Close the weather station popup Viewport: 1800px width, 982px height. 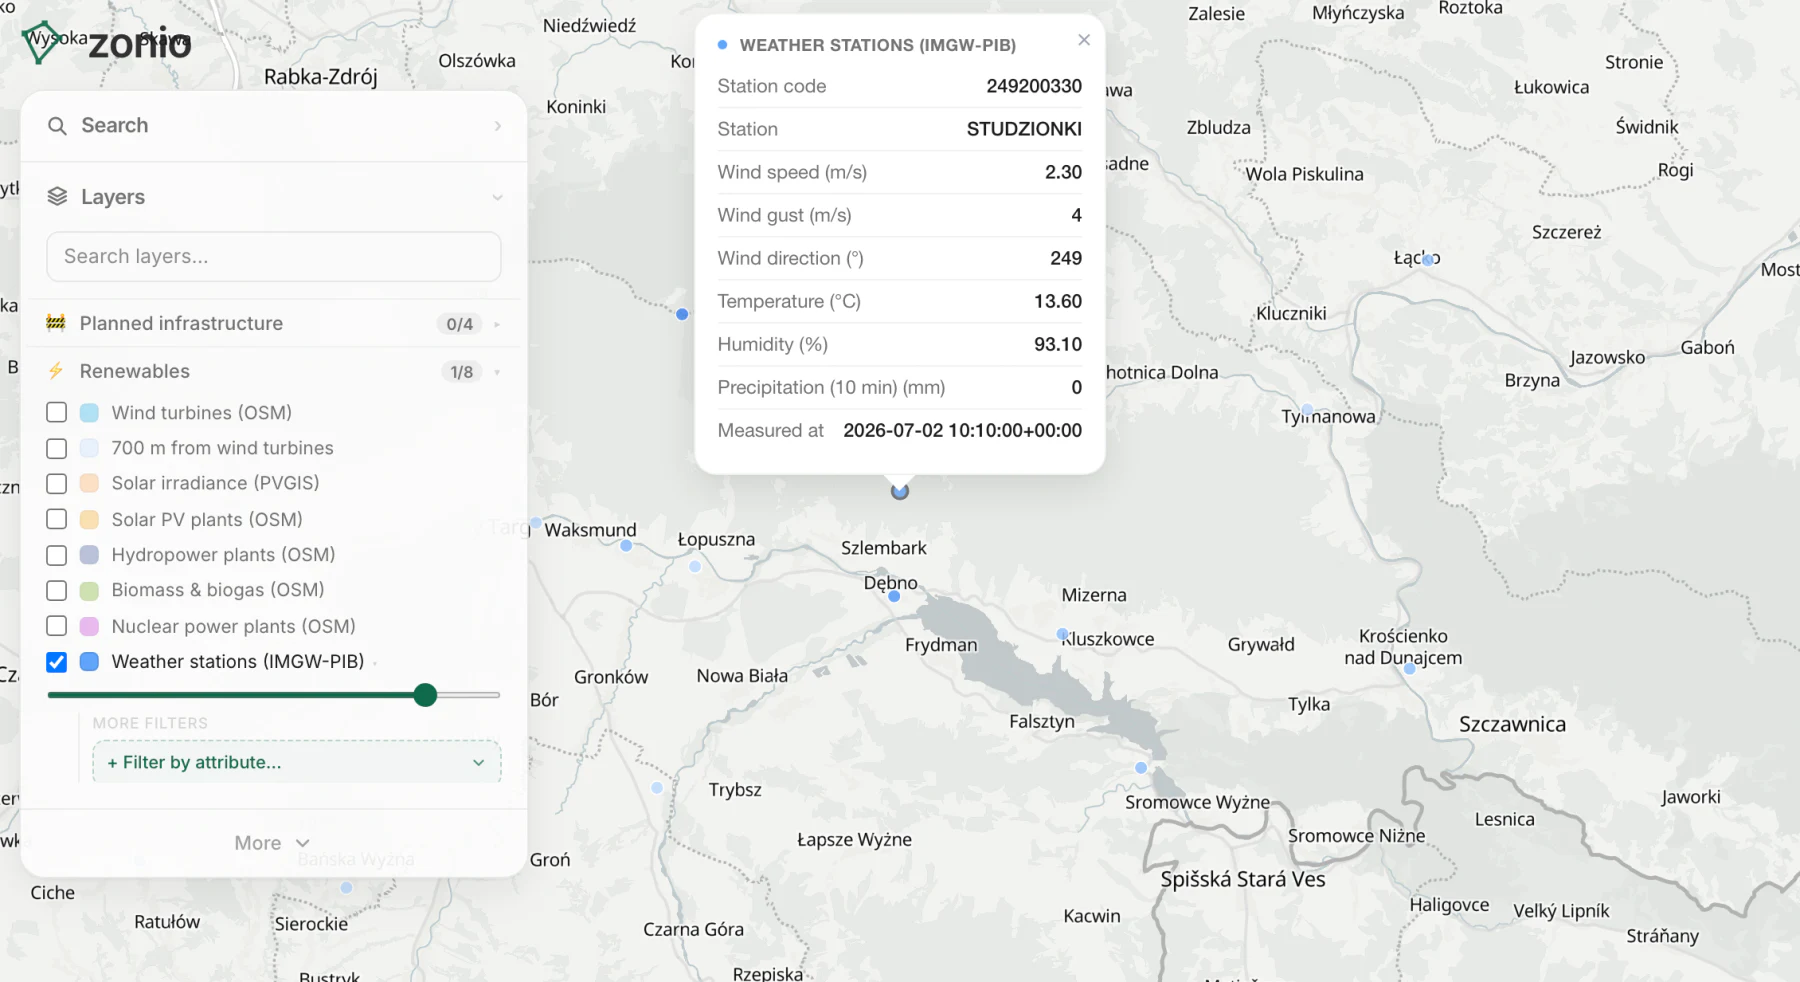[1084, 40]
